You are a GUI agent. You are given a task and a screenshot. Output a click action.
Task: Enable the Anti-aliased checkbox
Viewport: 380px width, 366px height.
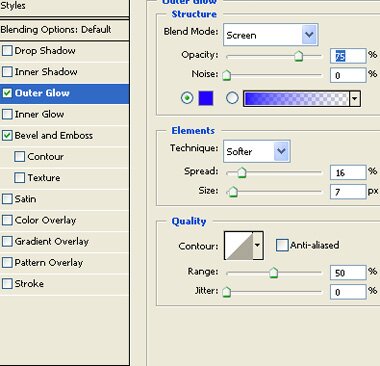(x=282, y=245)
